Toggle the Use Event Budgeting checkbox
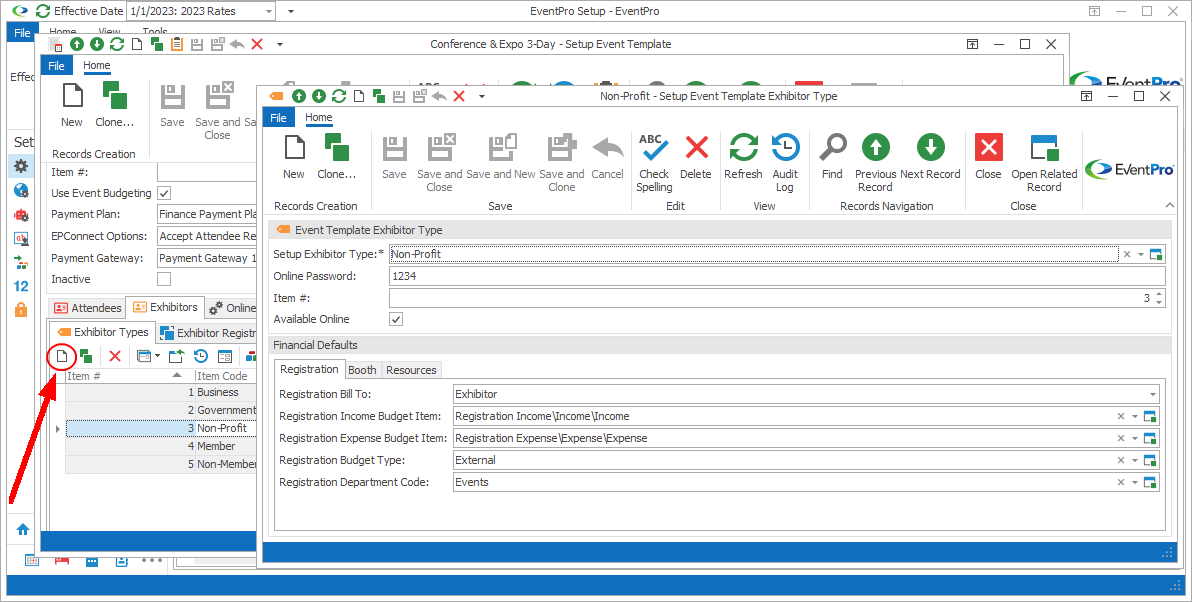The height and width of the screenshot is (602, 1192). click(x=164, y=193)
